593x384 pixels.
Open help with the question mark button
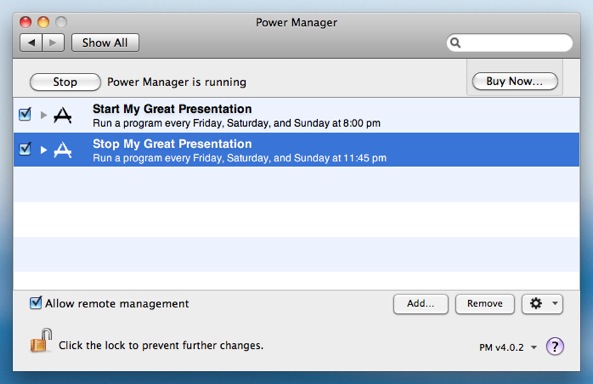click(555, 346)
